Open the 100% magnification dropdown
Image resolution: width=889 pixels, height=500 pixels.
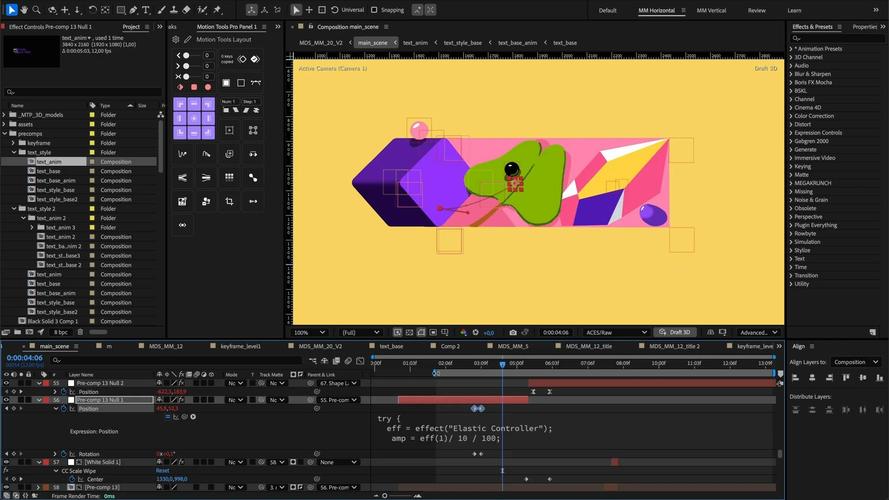tap(310, 332)
